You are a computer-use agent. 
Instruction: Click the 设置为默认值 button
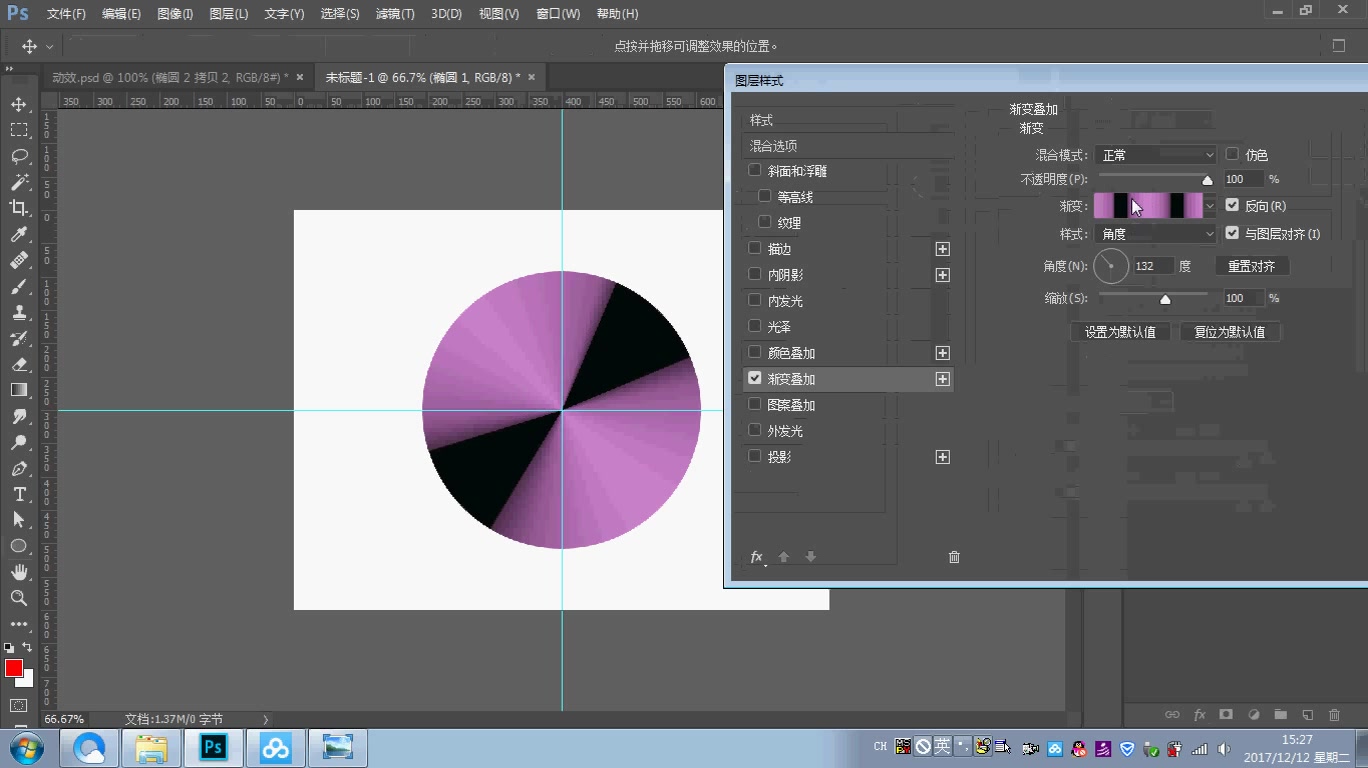pyautogui.click(x=1120, y=331)
